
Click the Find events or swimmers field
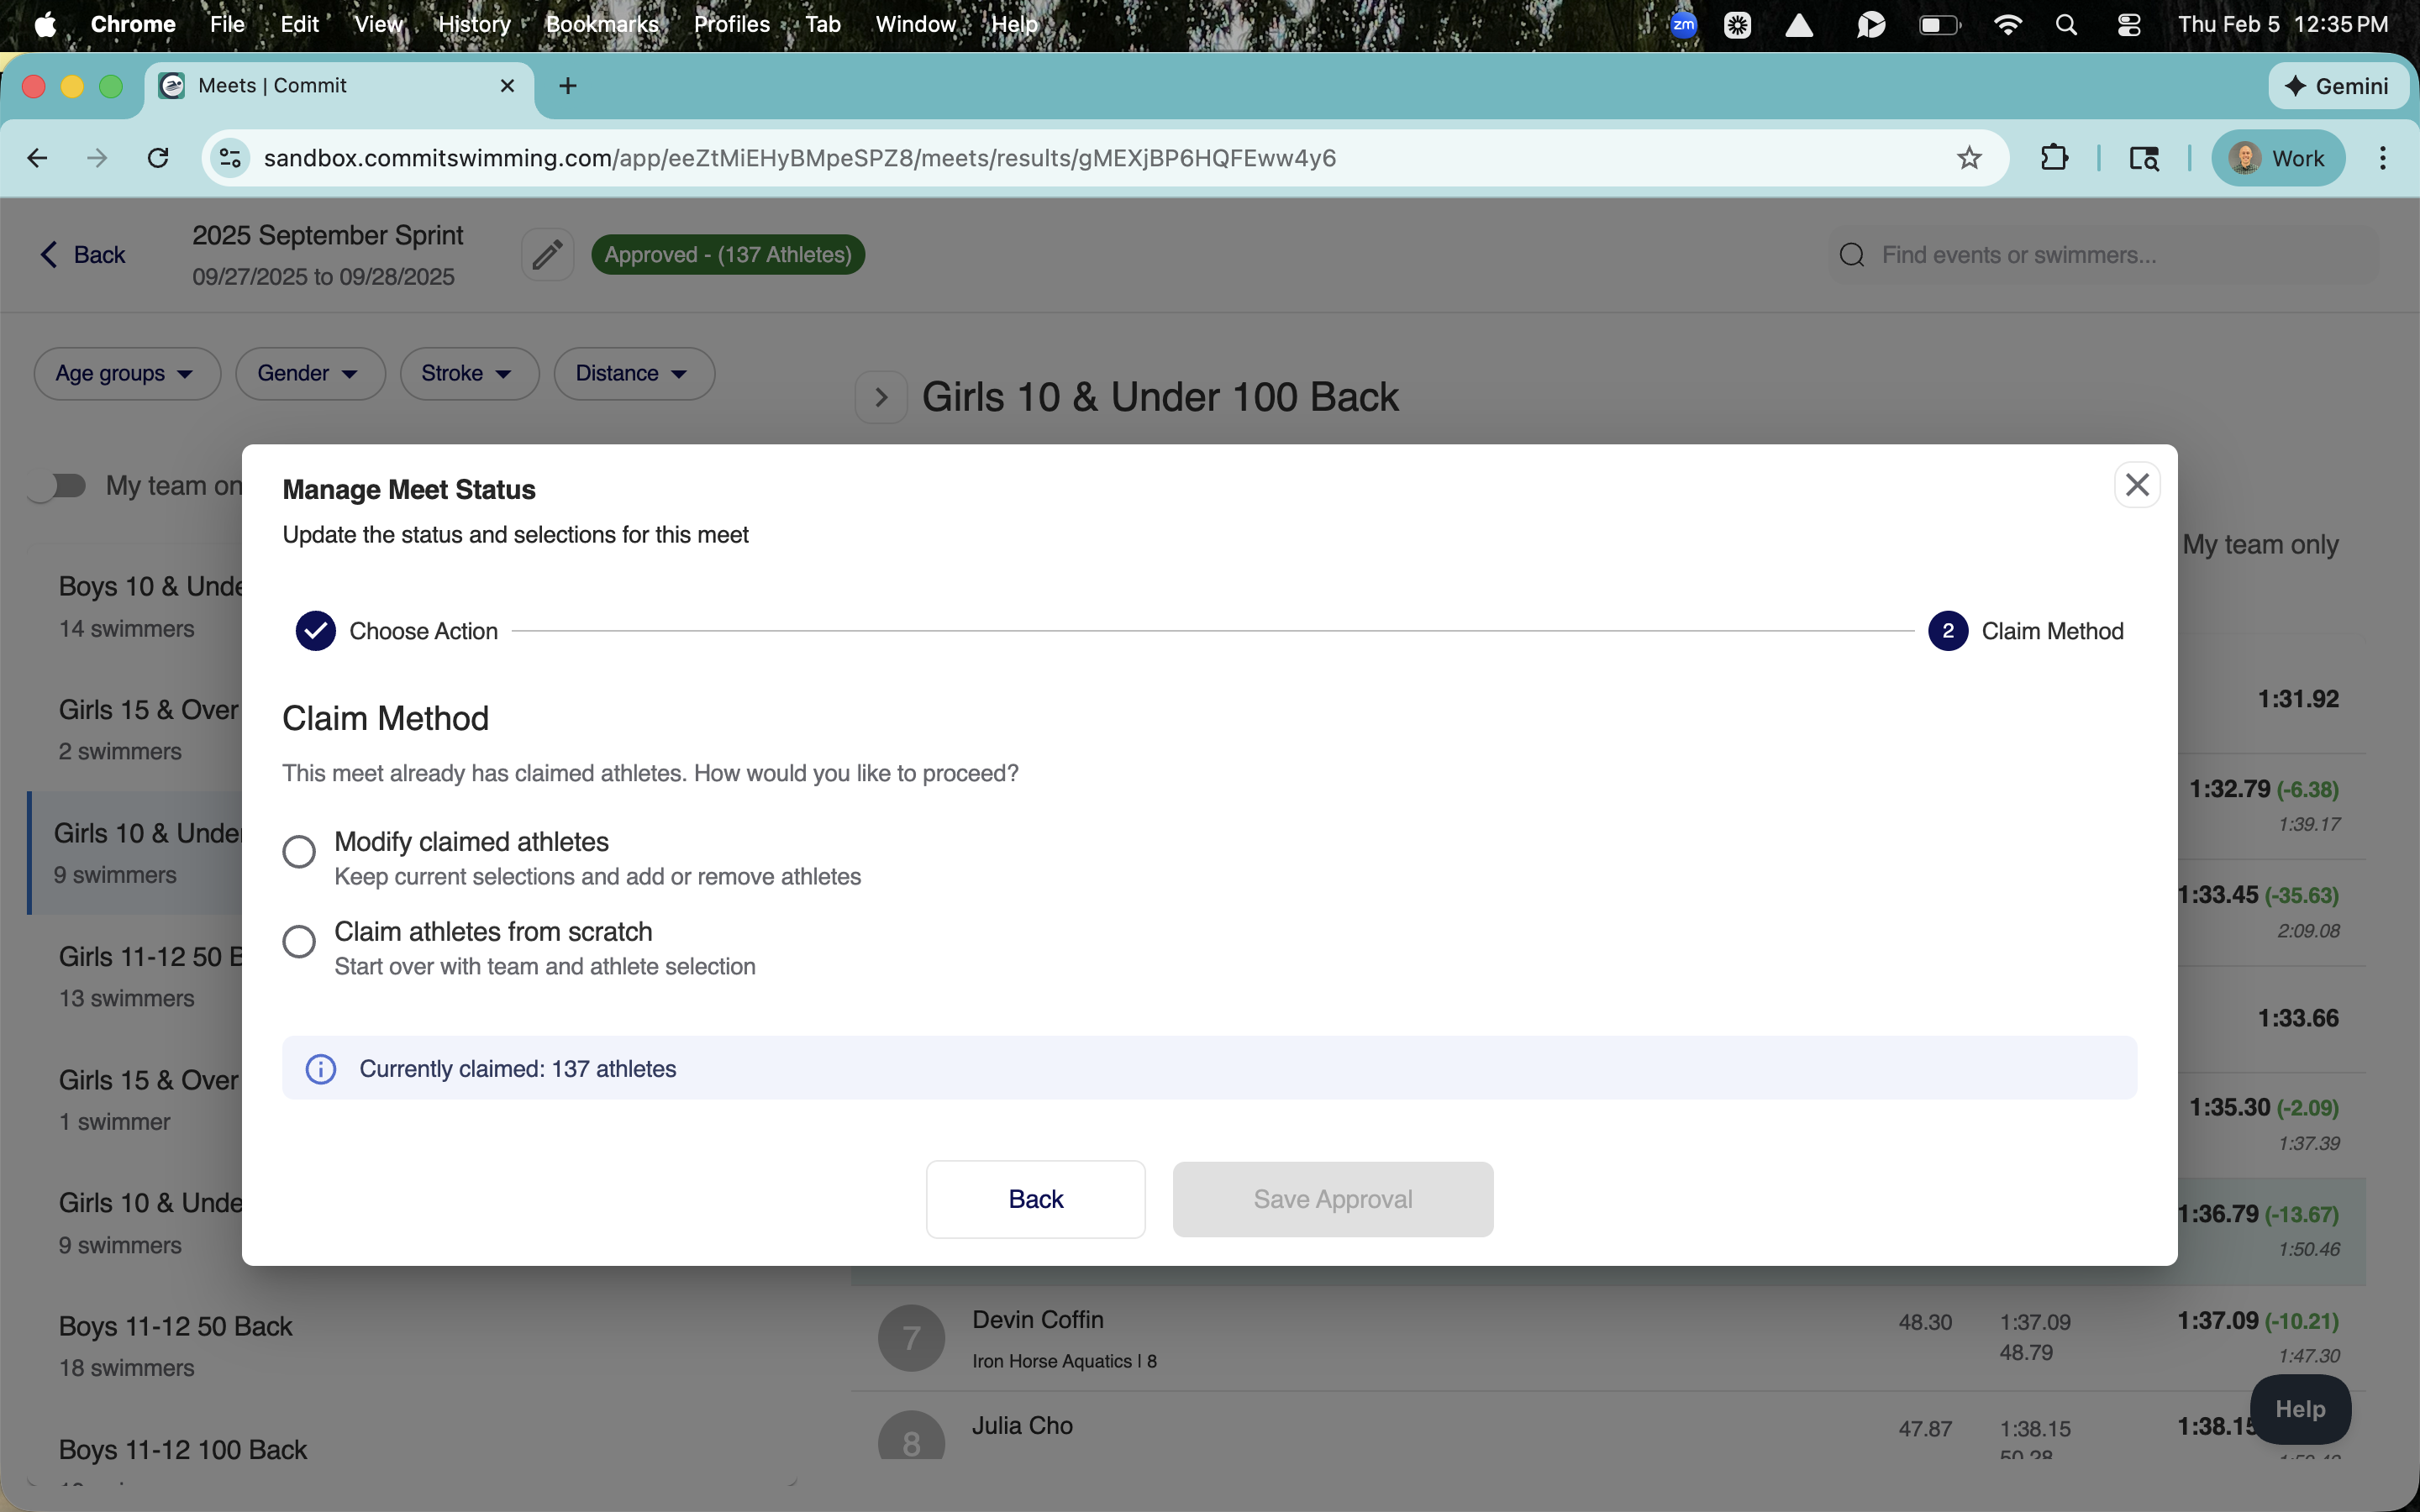(x=2100, y=255)
